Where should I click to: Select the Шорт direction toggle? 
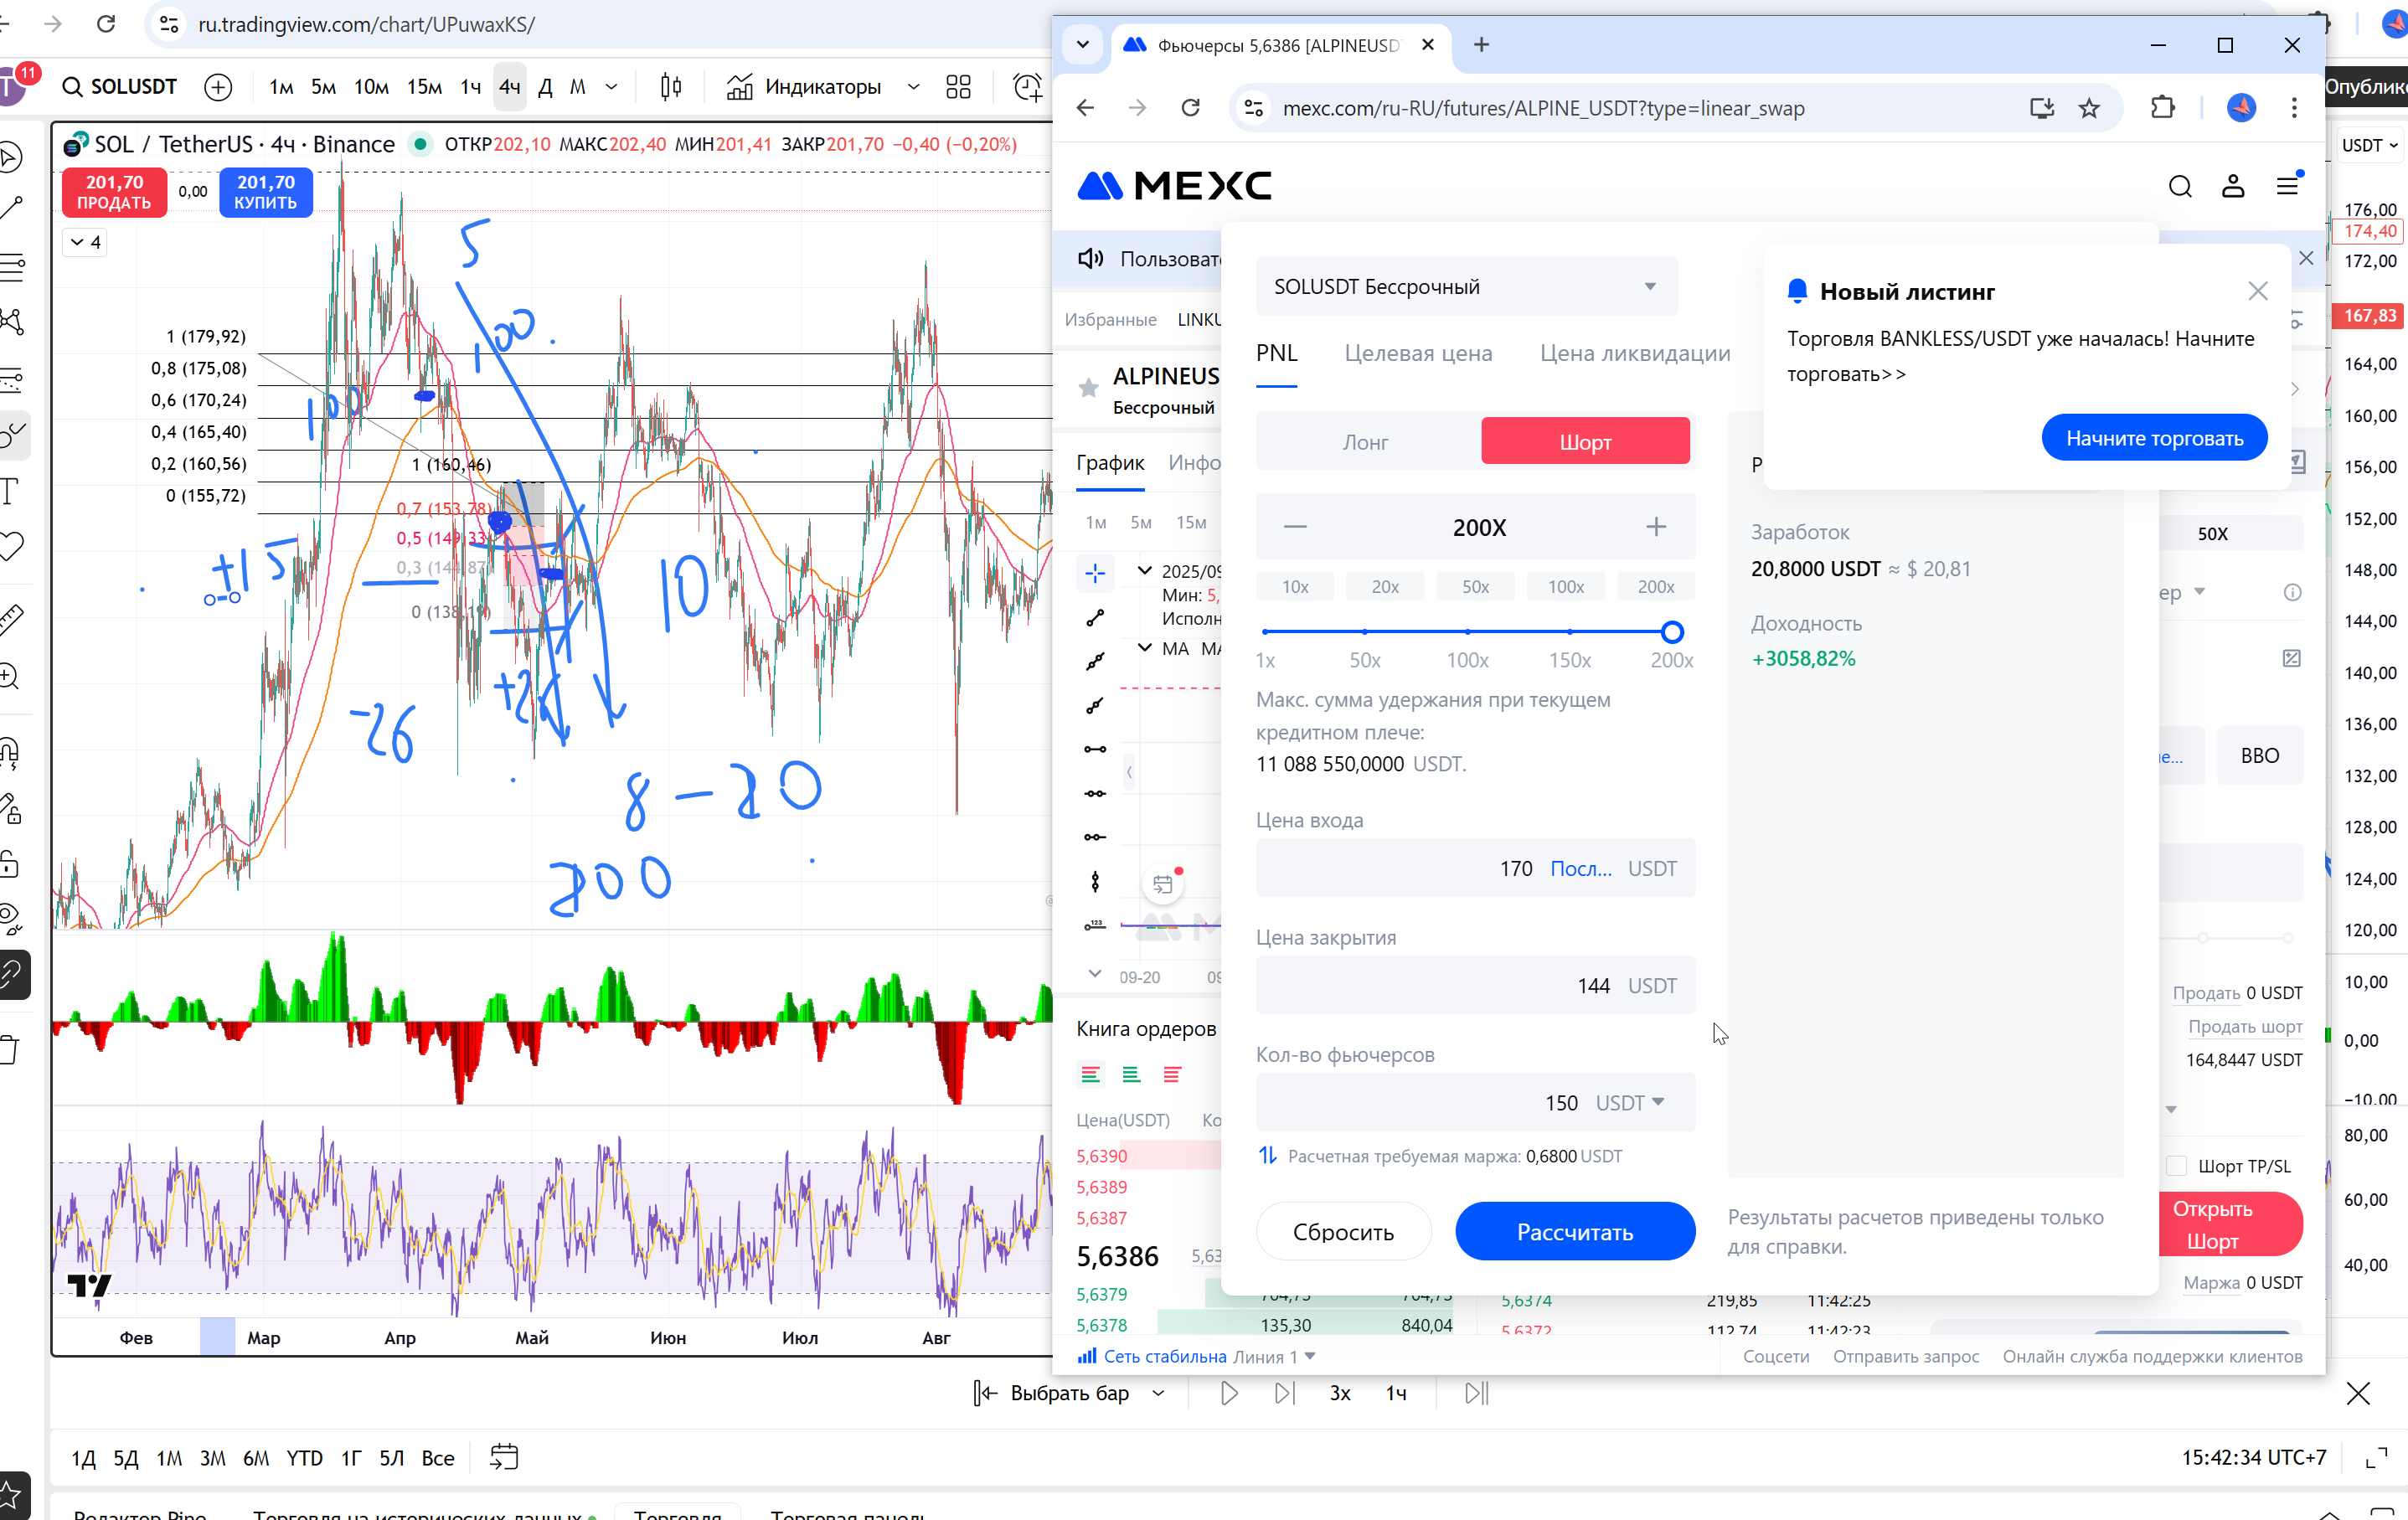coord(1585,442)
